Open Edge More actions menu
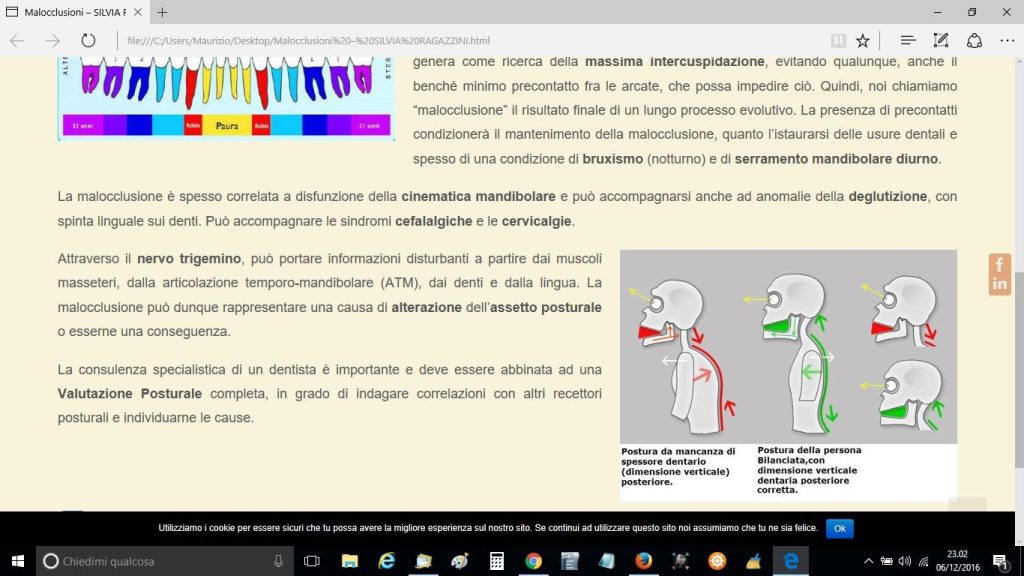 coord(1006,41)
